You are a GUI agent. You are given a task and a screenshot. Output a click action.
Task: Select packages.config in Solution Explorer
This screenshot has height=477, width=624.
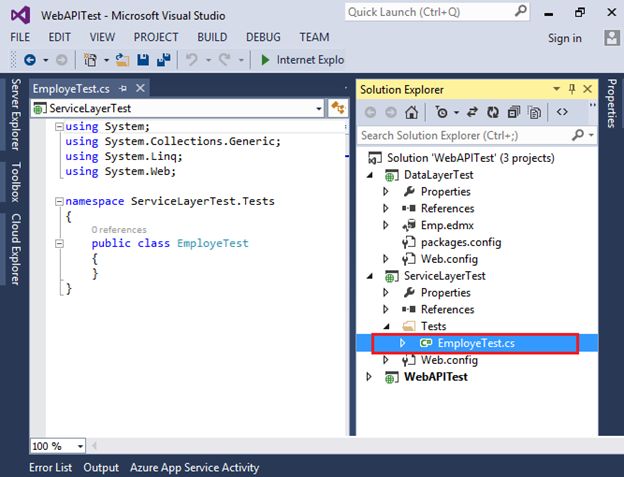click(x=461, y=242)
